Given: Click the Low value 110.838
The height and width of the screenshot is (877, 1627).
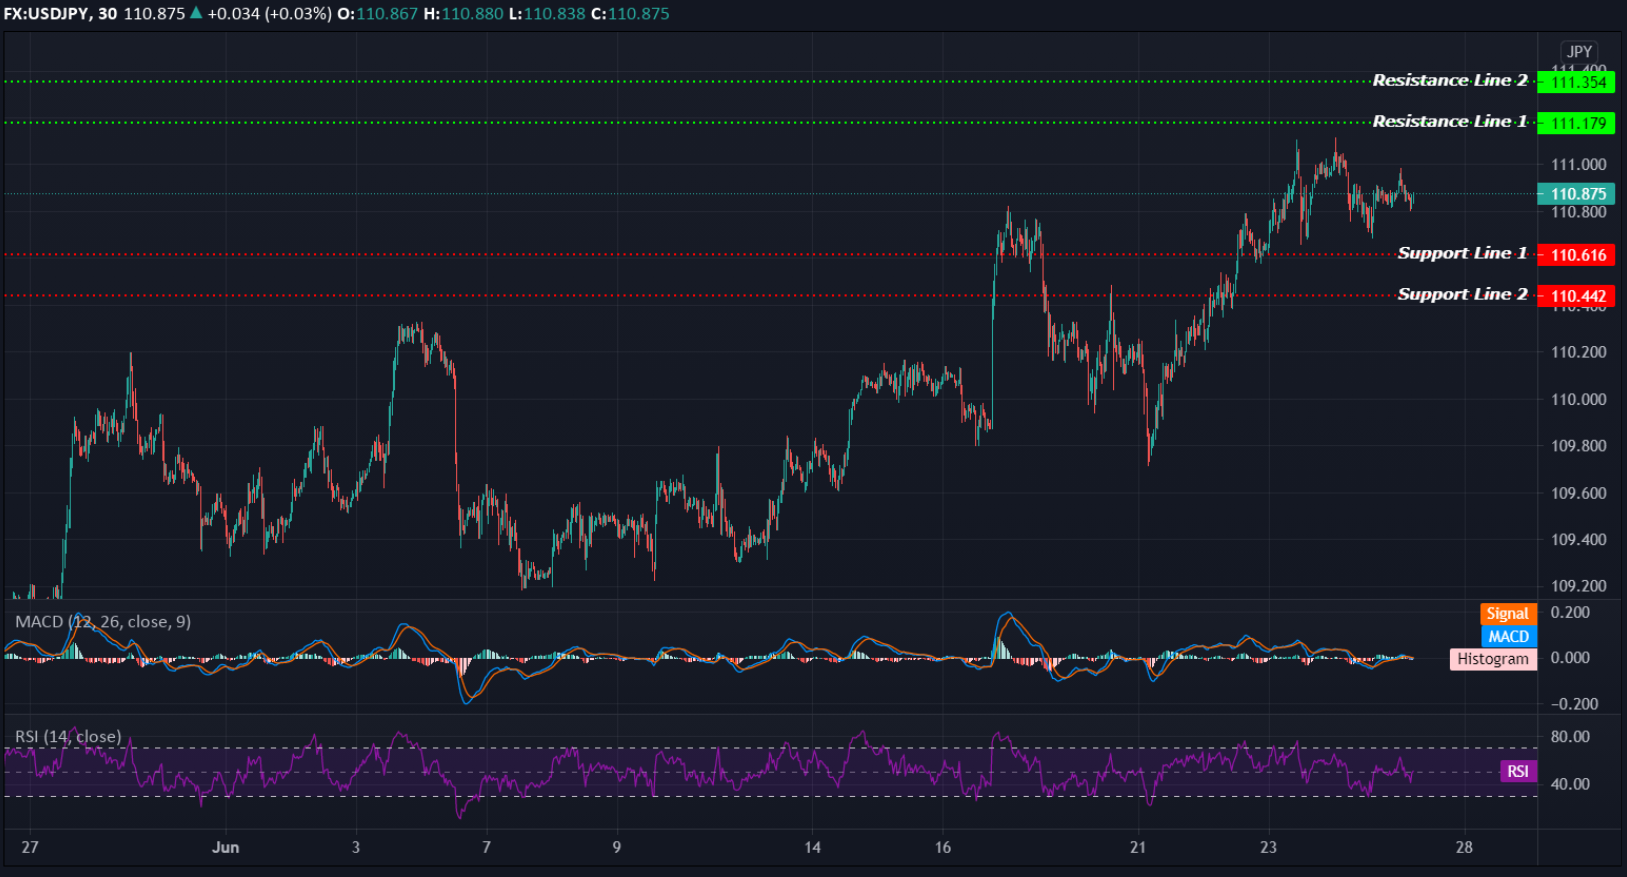Looking at the screenshot, I should click(x=554, y=14).
